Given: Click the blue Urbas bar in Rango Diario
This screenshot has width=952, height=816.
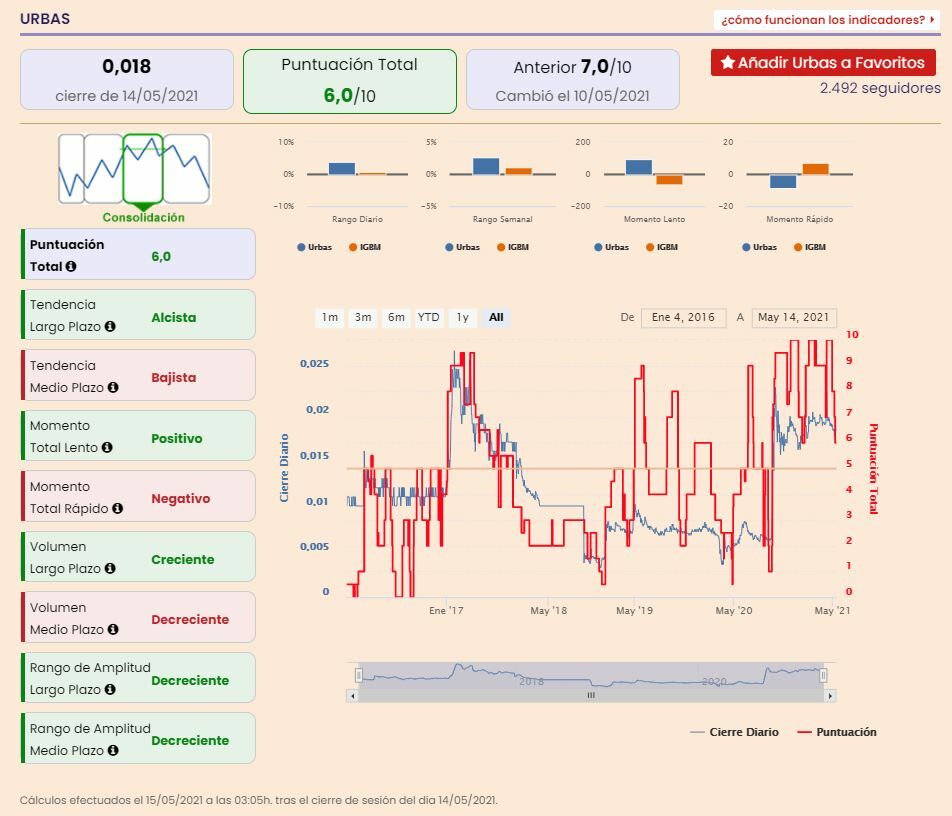Looking at the screenshot, I should coord(342,168).
